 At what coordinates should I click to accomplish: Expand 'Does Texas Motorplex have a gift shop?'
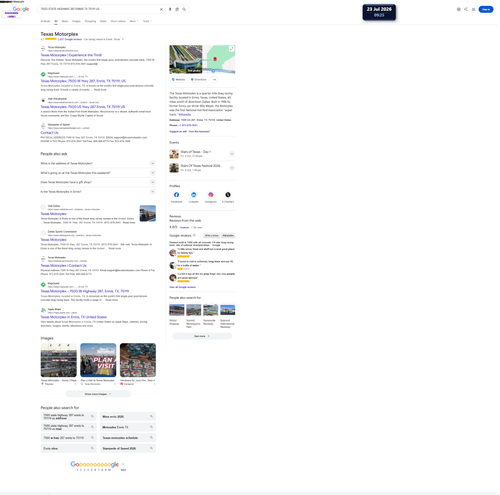pyautogui.click(x=152, y=182)
